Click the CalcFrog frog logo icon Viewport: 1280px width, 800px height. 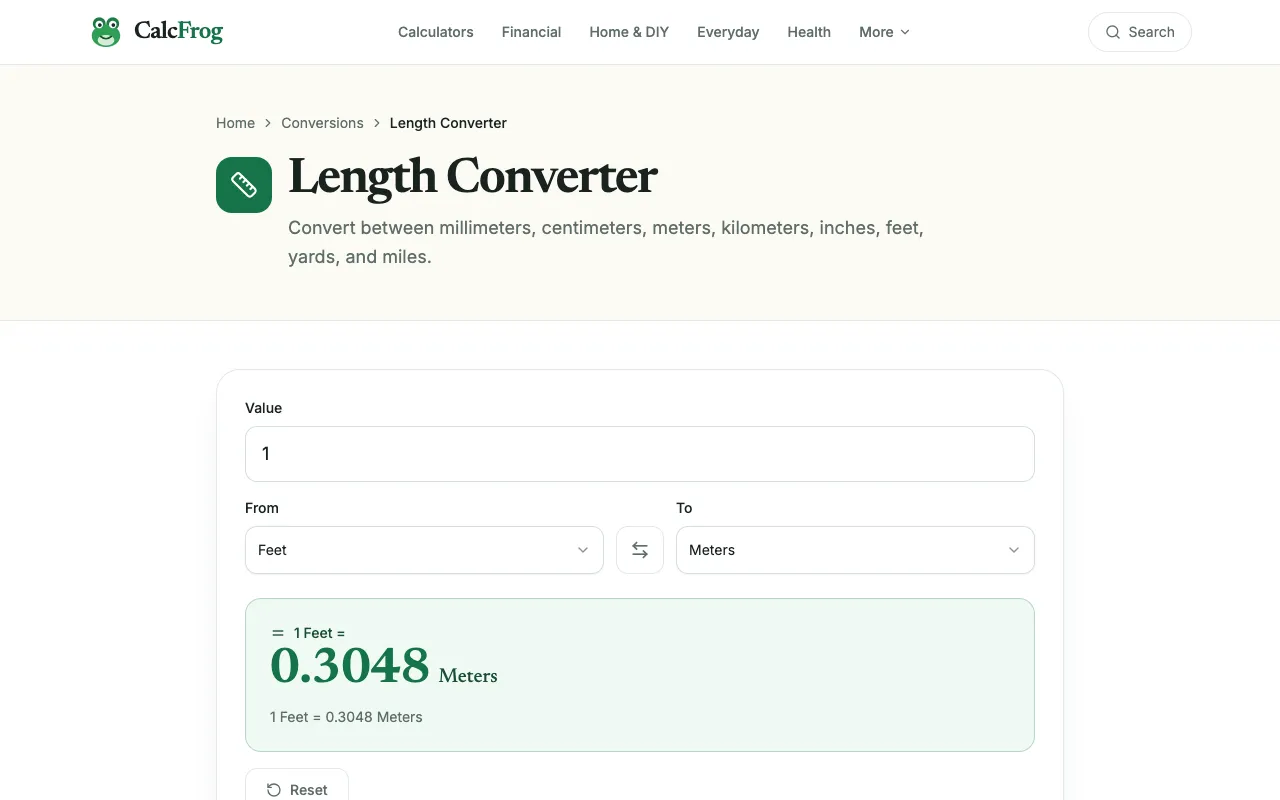[105, 32]
